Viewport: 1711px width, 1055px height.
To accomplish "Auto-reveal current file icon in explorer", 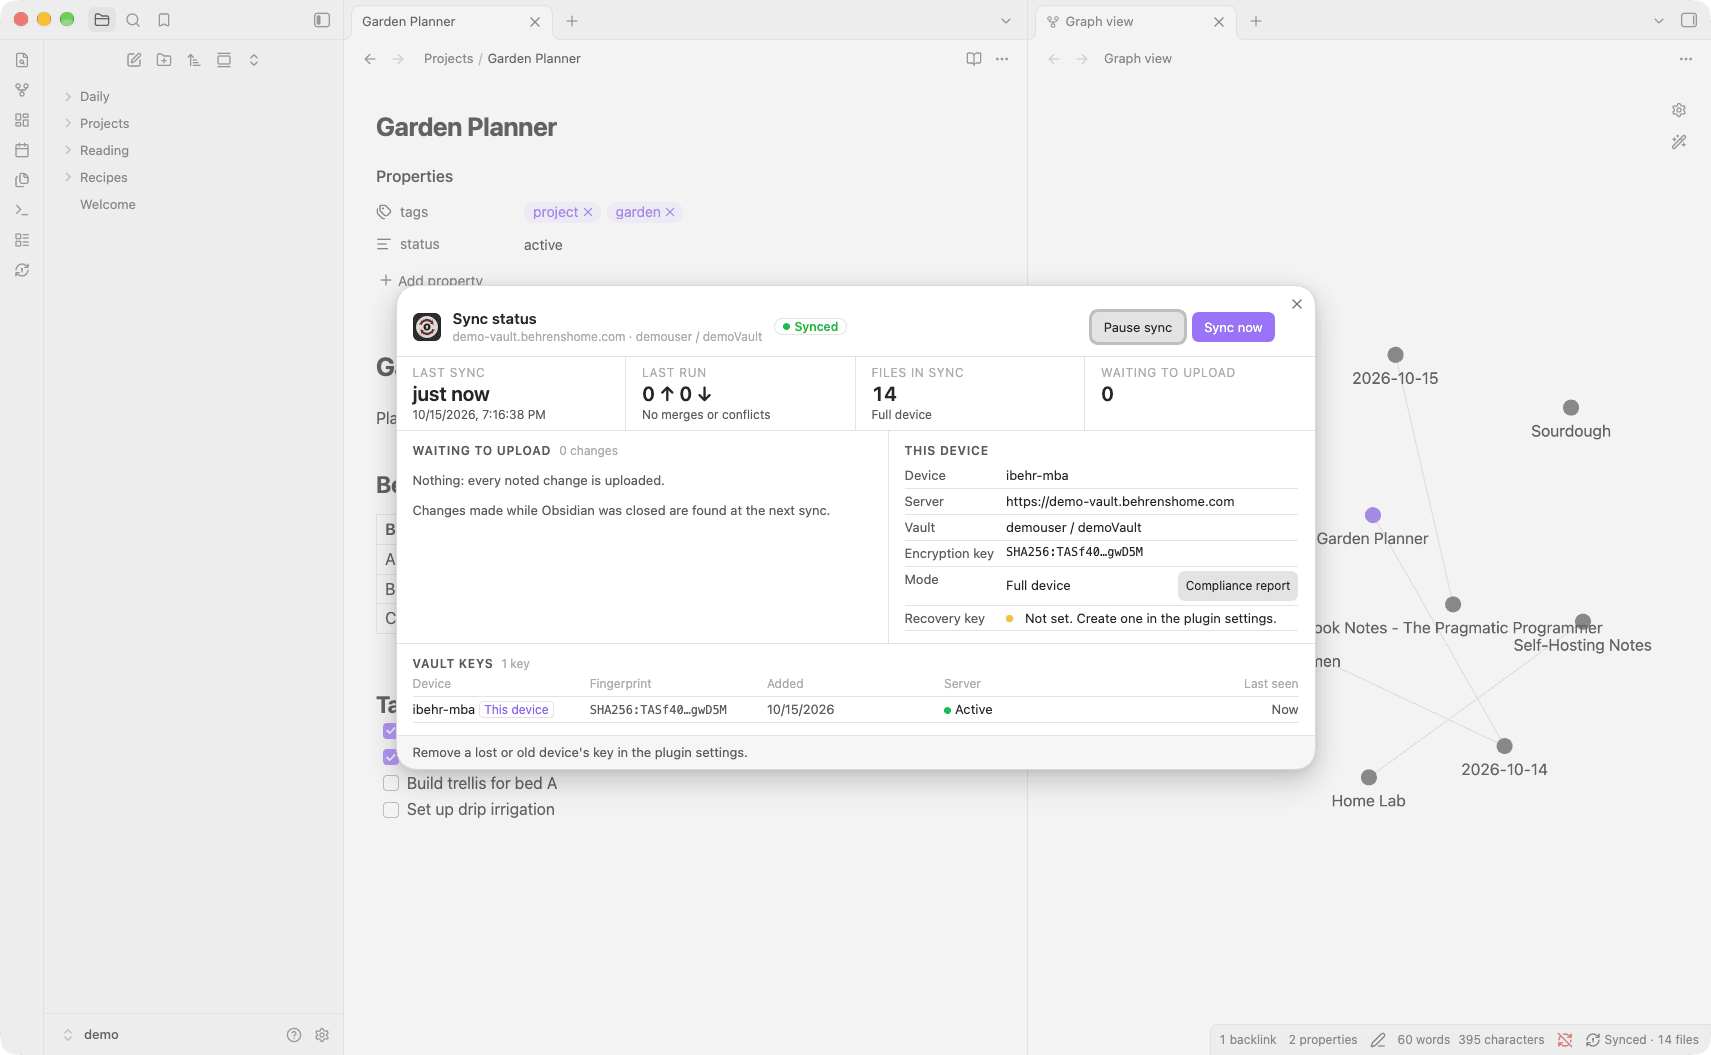I will 224,60.
